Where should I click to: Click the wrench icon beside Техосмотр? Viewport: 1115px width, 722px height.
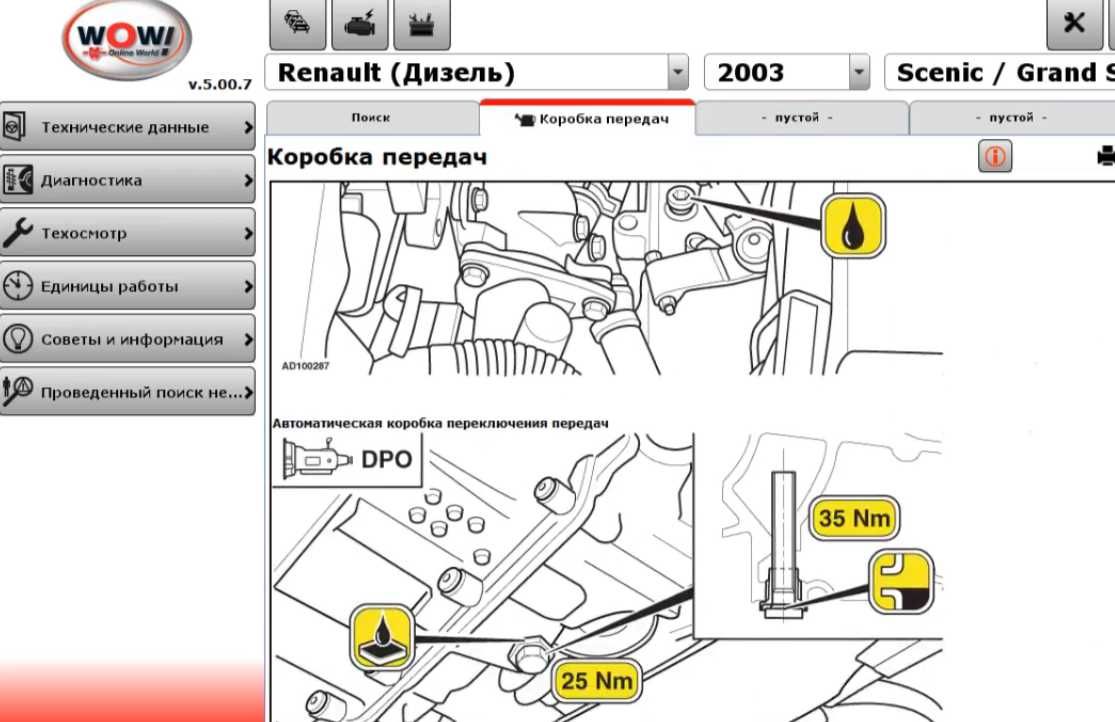tap(16, 233)
